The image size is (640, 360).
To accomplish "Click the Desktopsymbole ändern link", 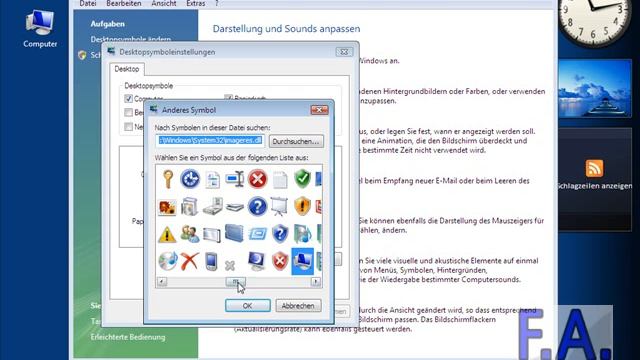I will pyautogui.click(x=131, y=40).
